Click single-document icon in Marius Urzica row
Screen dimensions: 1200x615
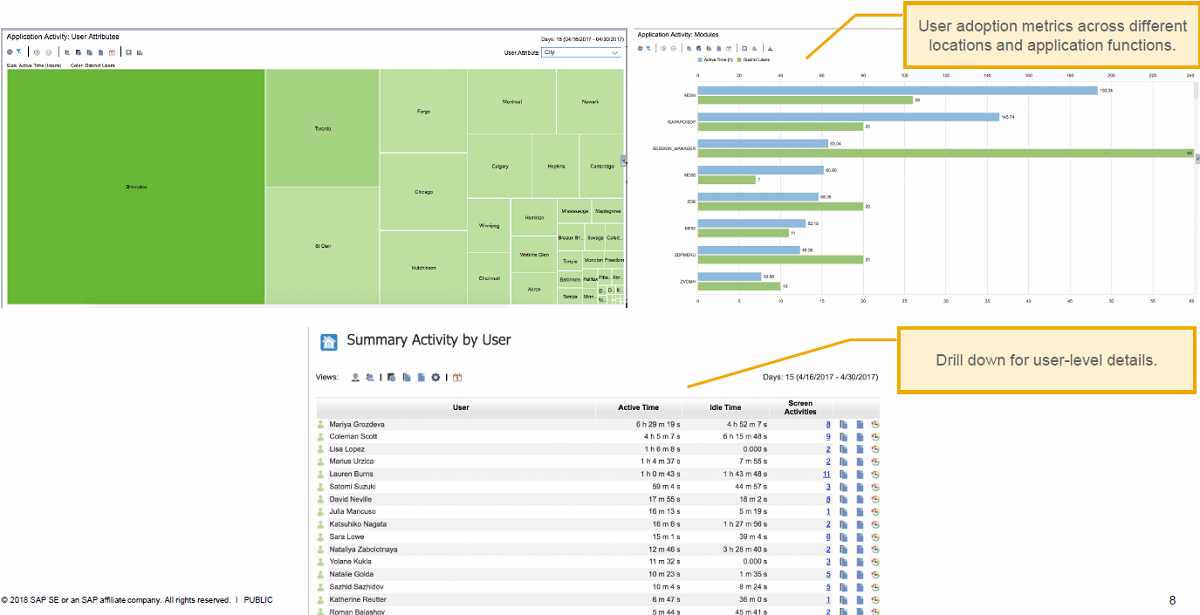pos(859,462)
